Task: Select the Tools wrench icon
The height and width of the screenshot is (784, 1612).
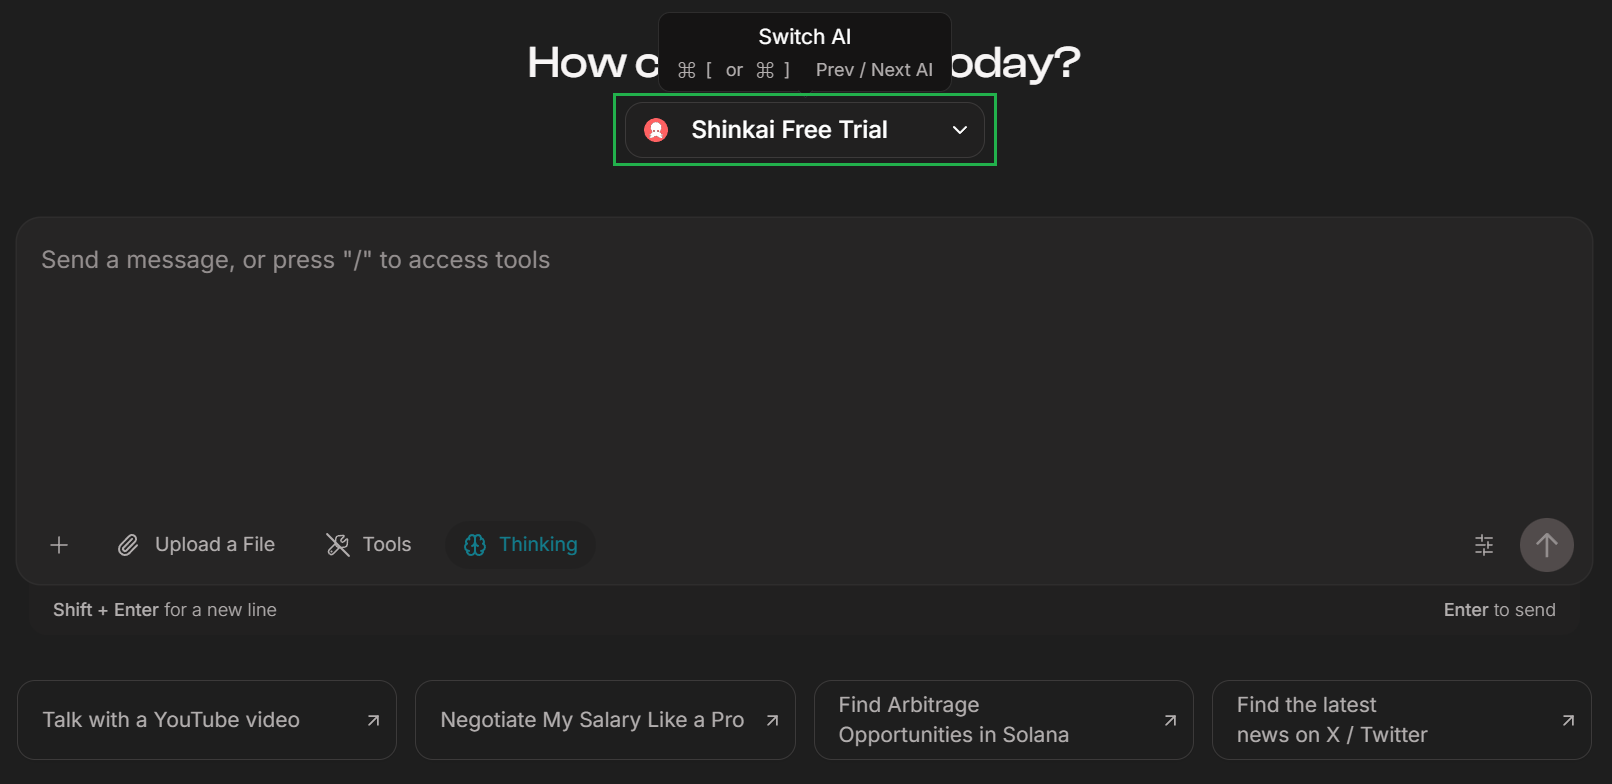Action: [338, 544]
